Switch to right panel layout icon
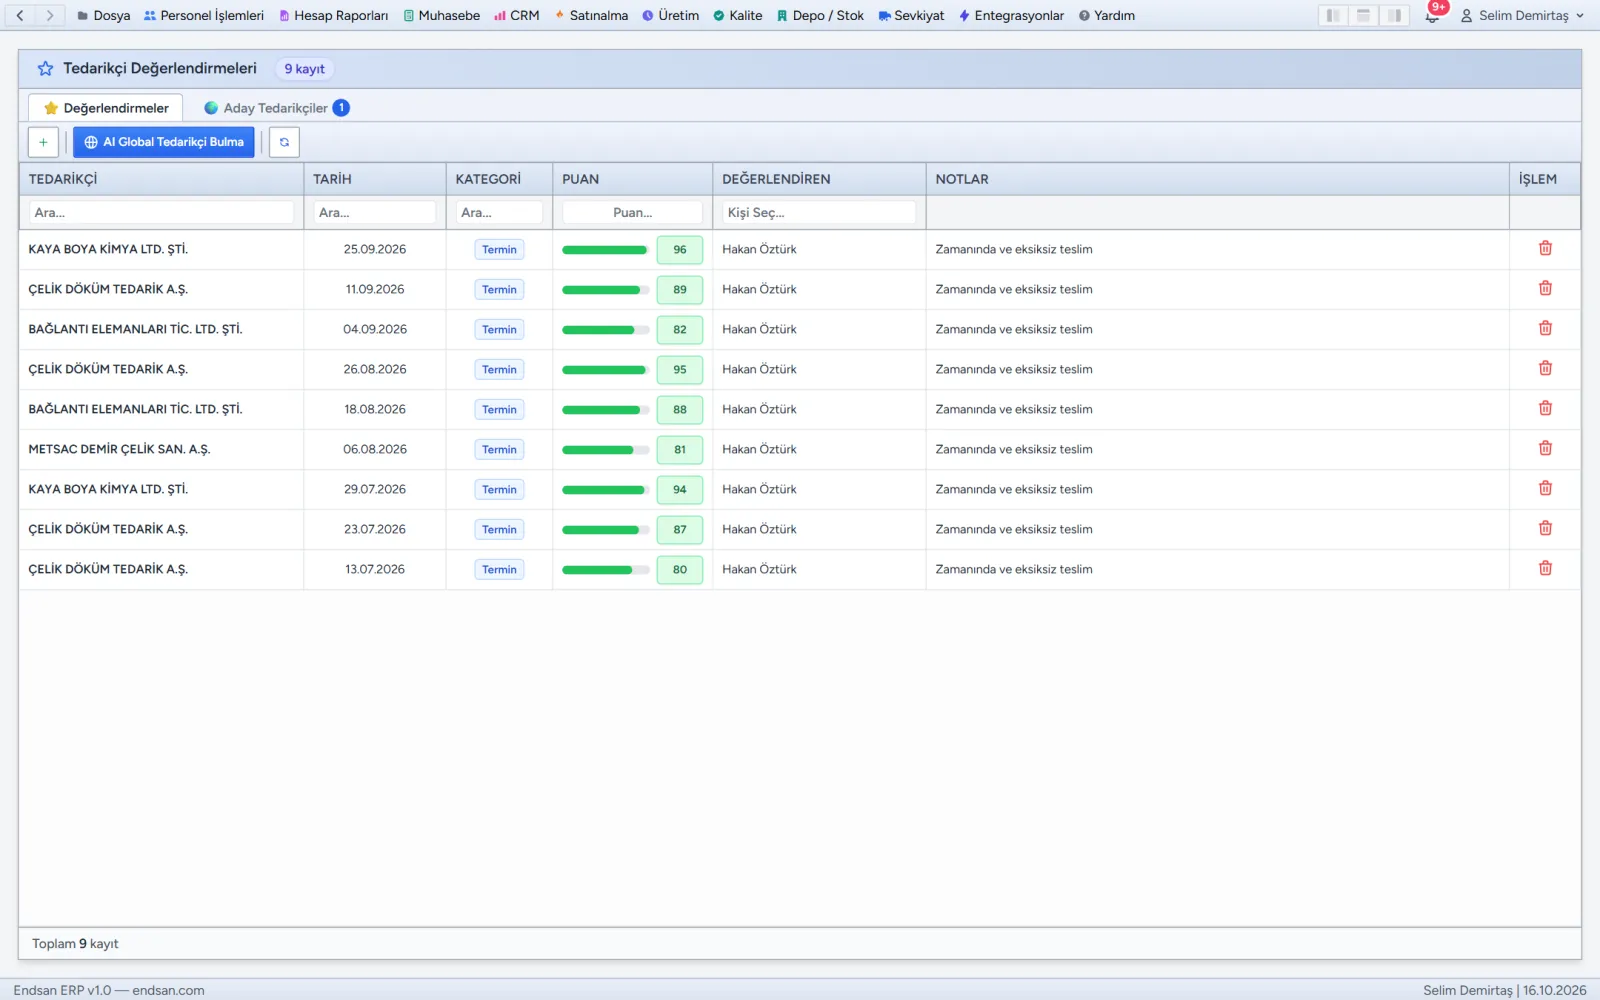 pyautogui.click(x=1394, y=16)
